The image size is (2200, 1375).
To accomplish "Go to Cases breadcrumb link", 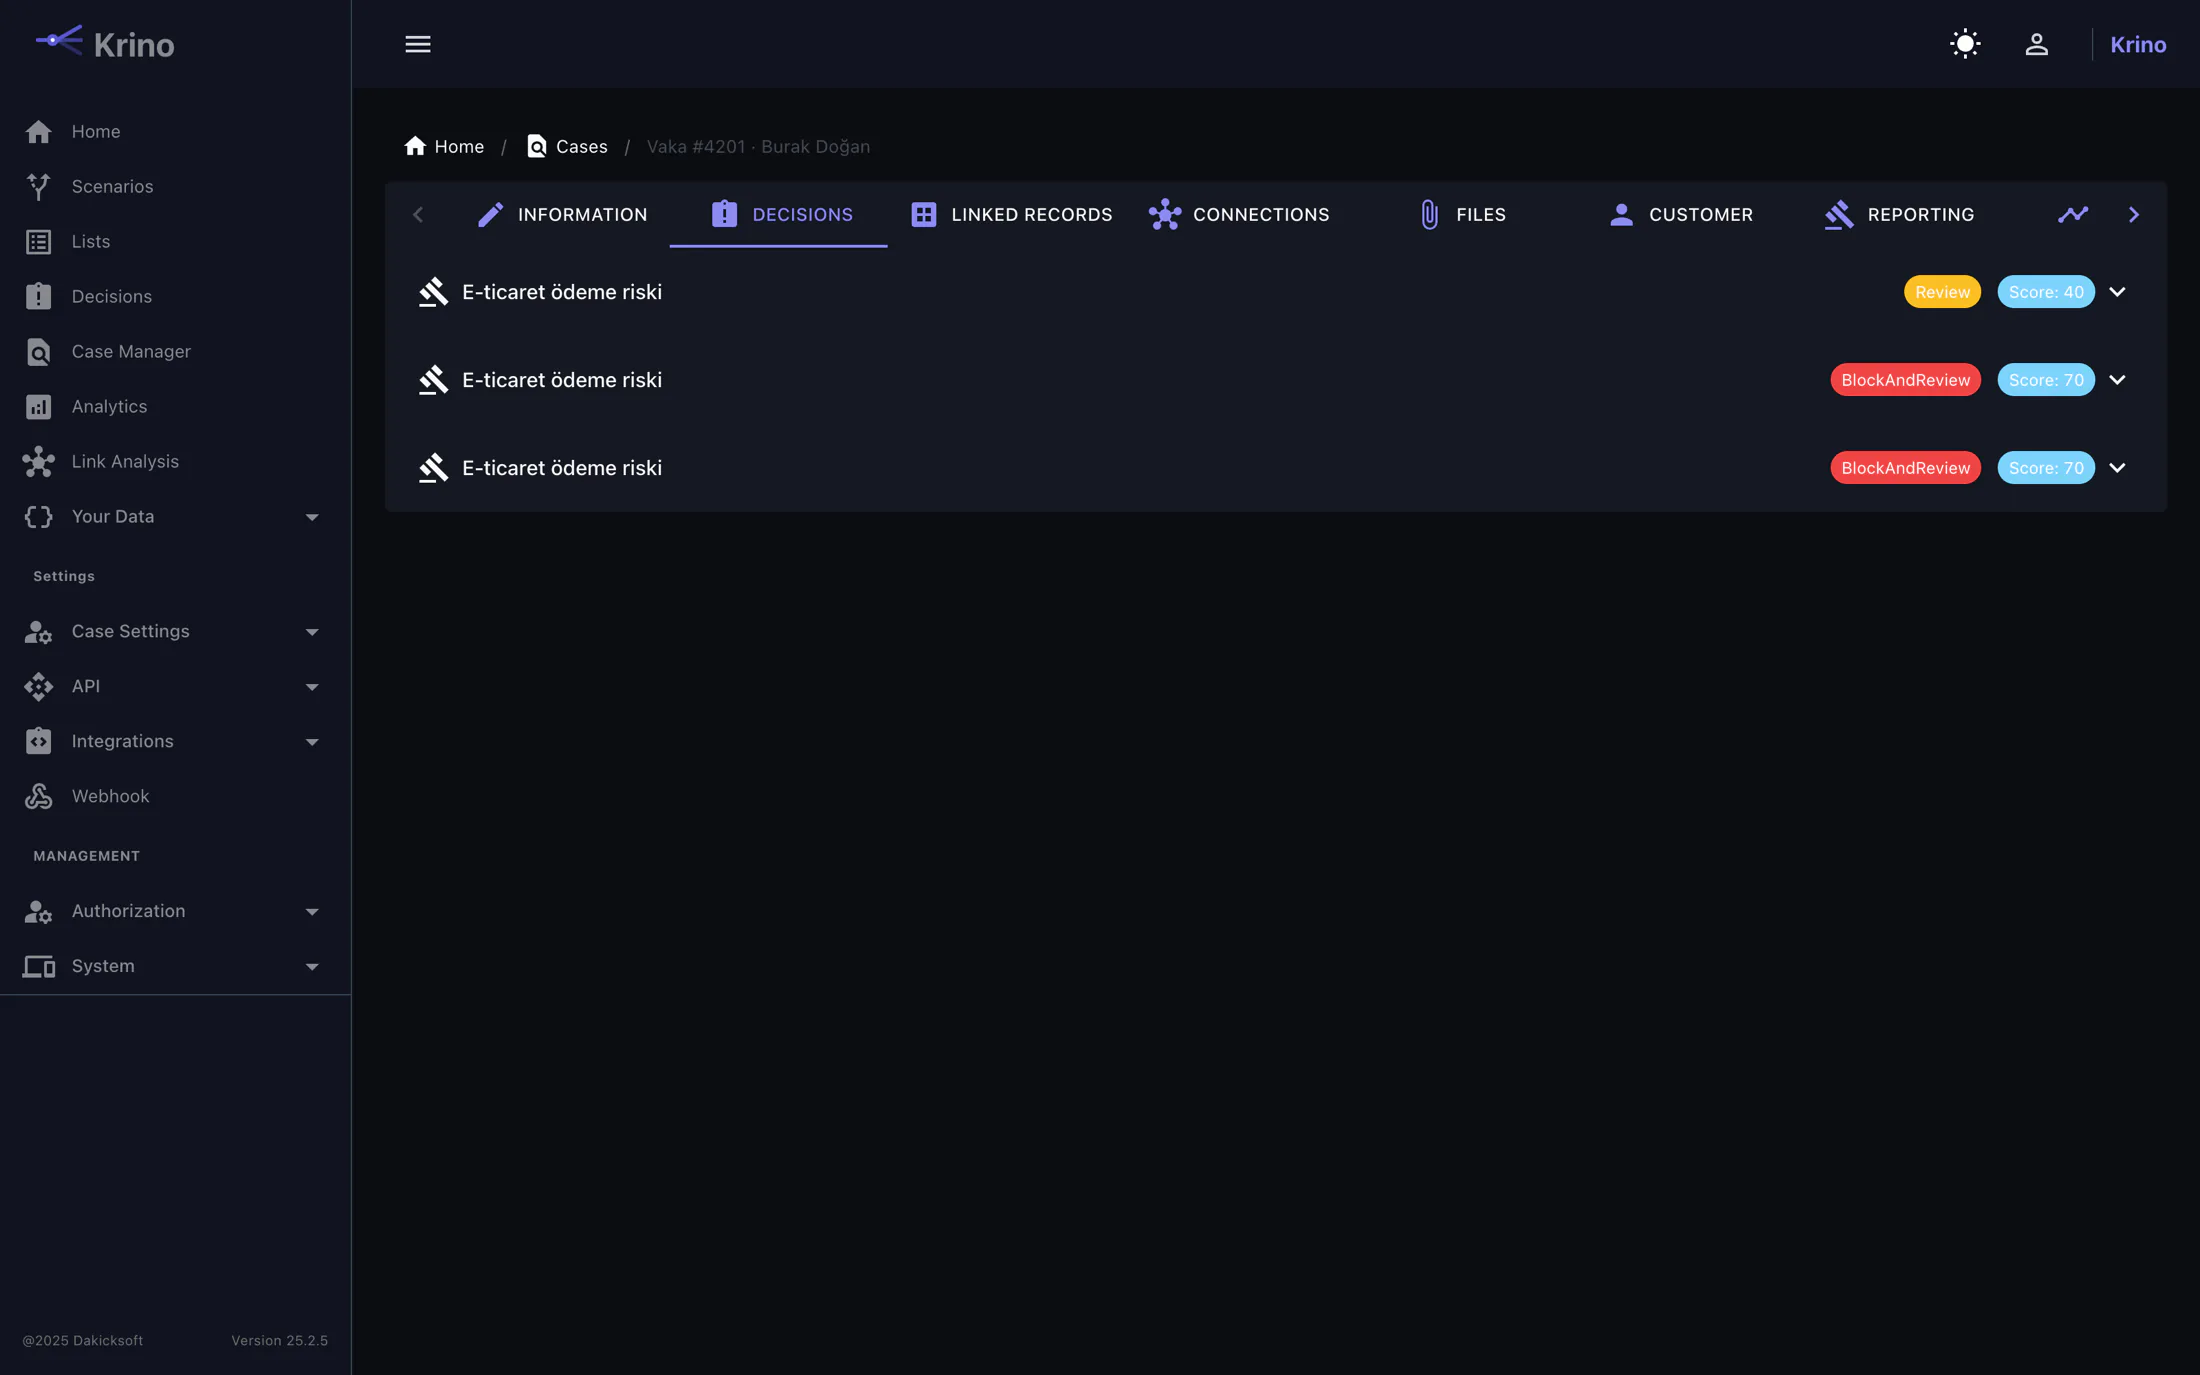I will coord(567,147).
